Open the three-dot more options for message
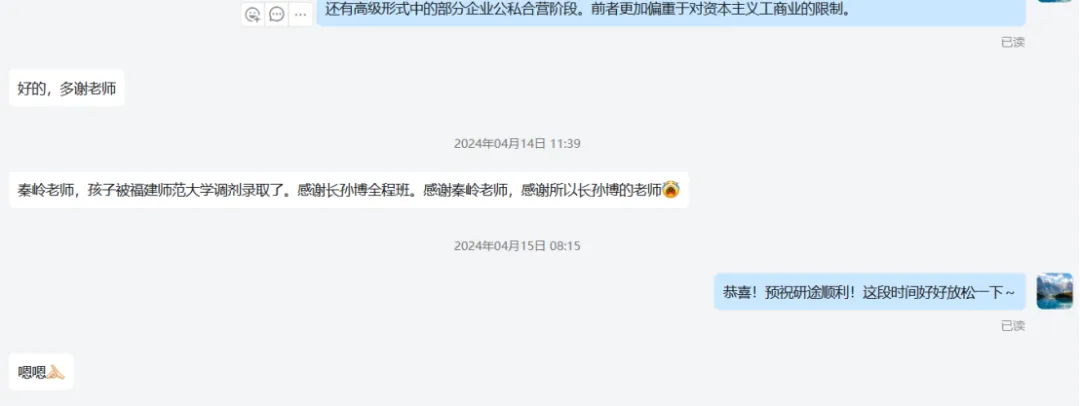This screenshot has height=406, width=1080. click(300, 14)
